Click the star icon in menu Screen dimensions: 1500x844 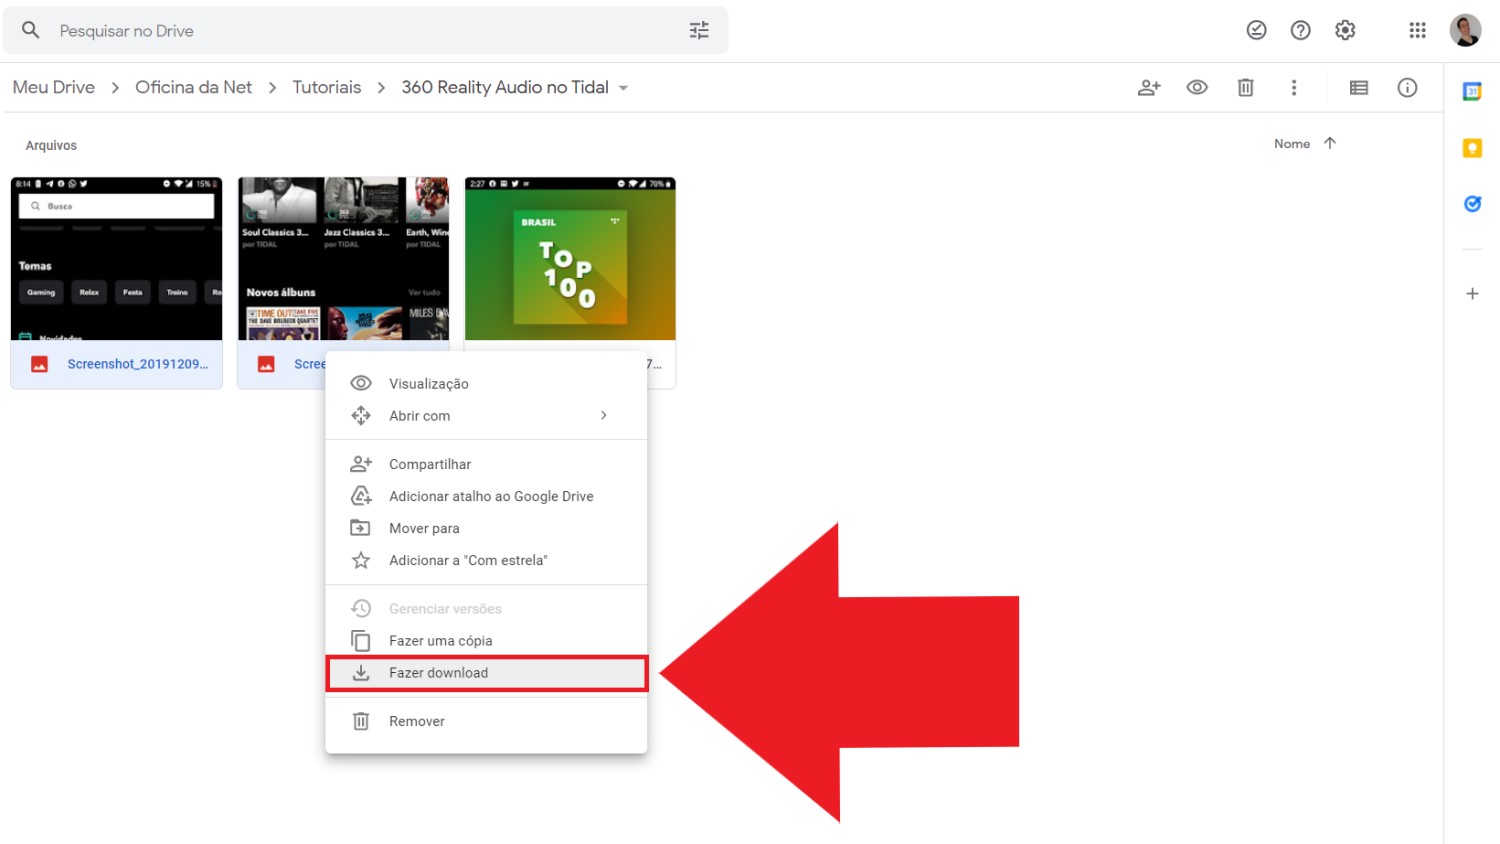(x=361, y=560)
